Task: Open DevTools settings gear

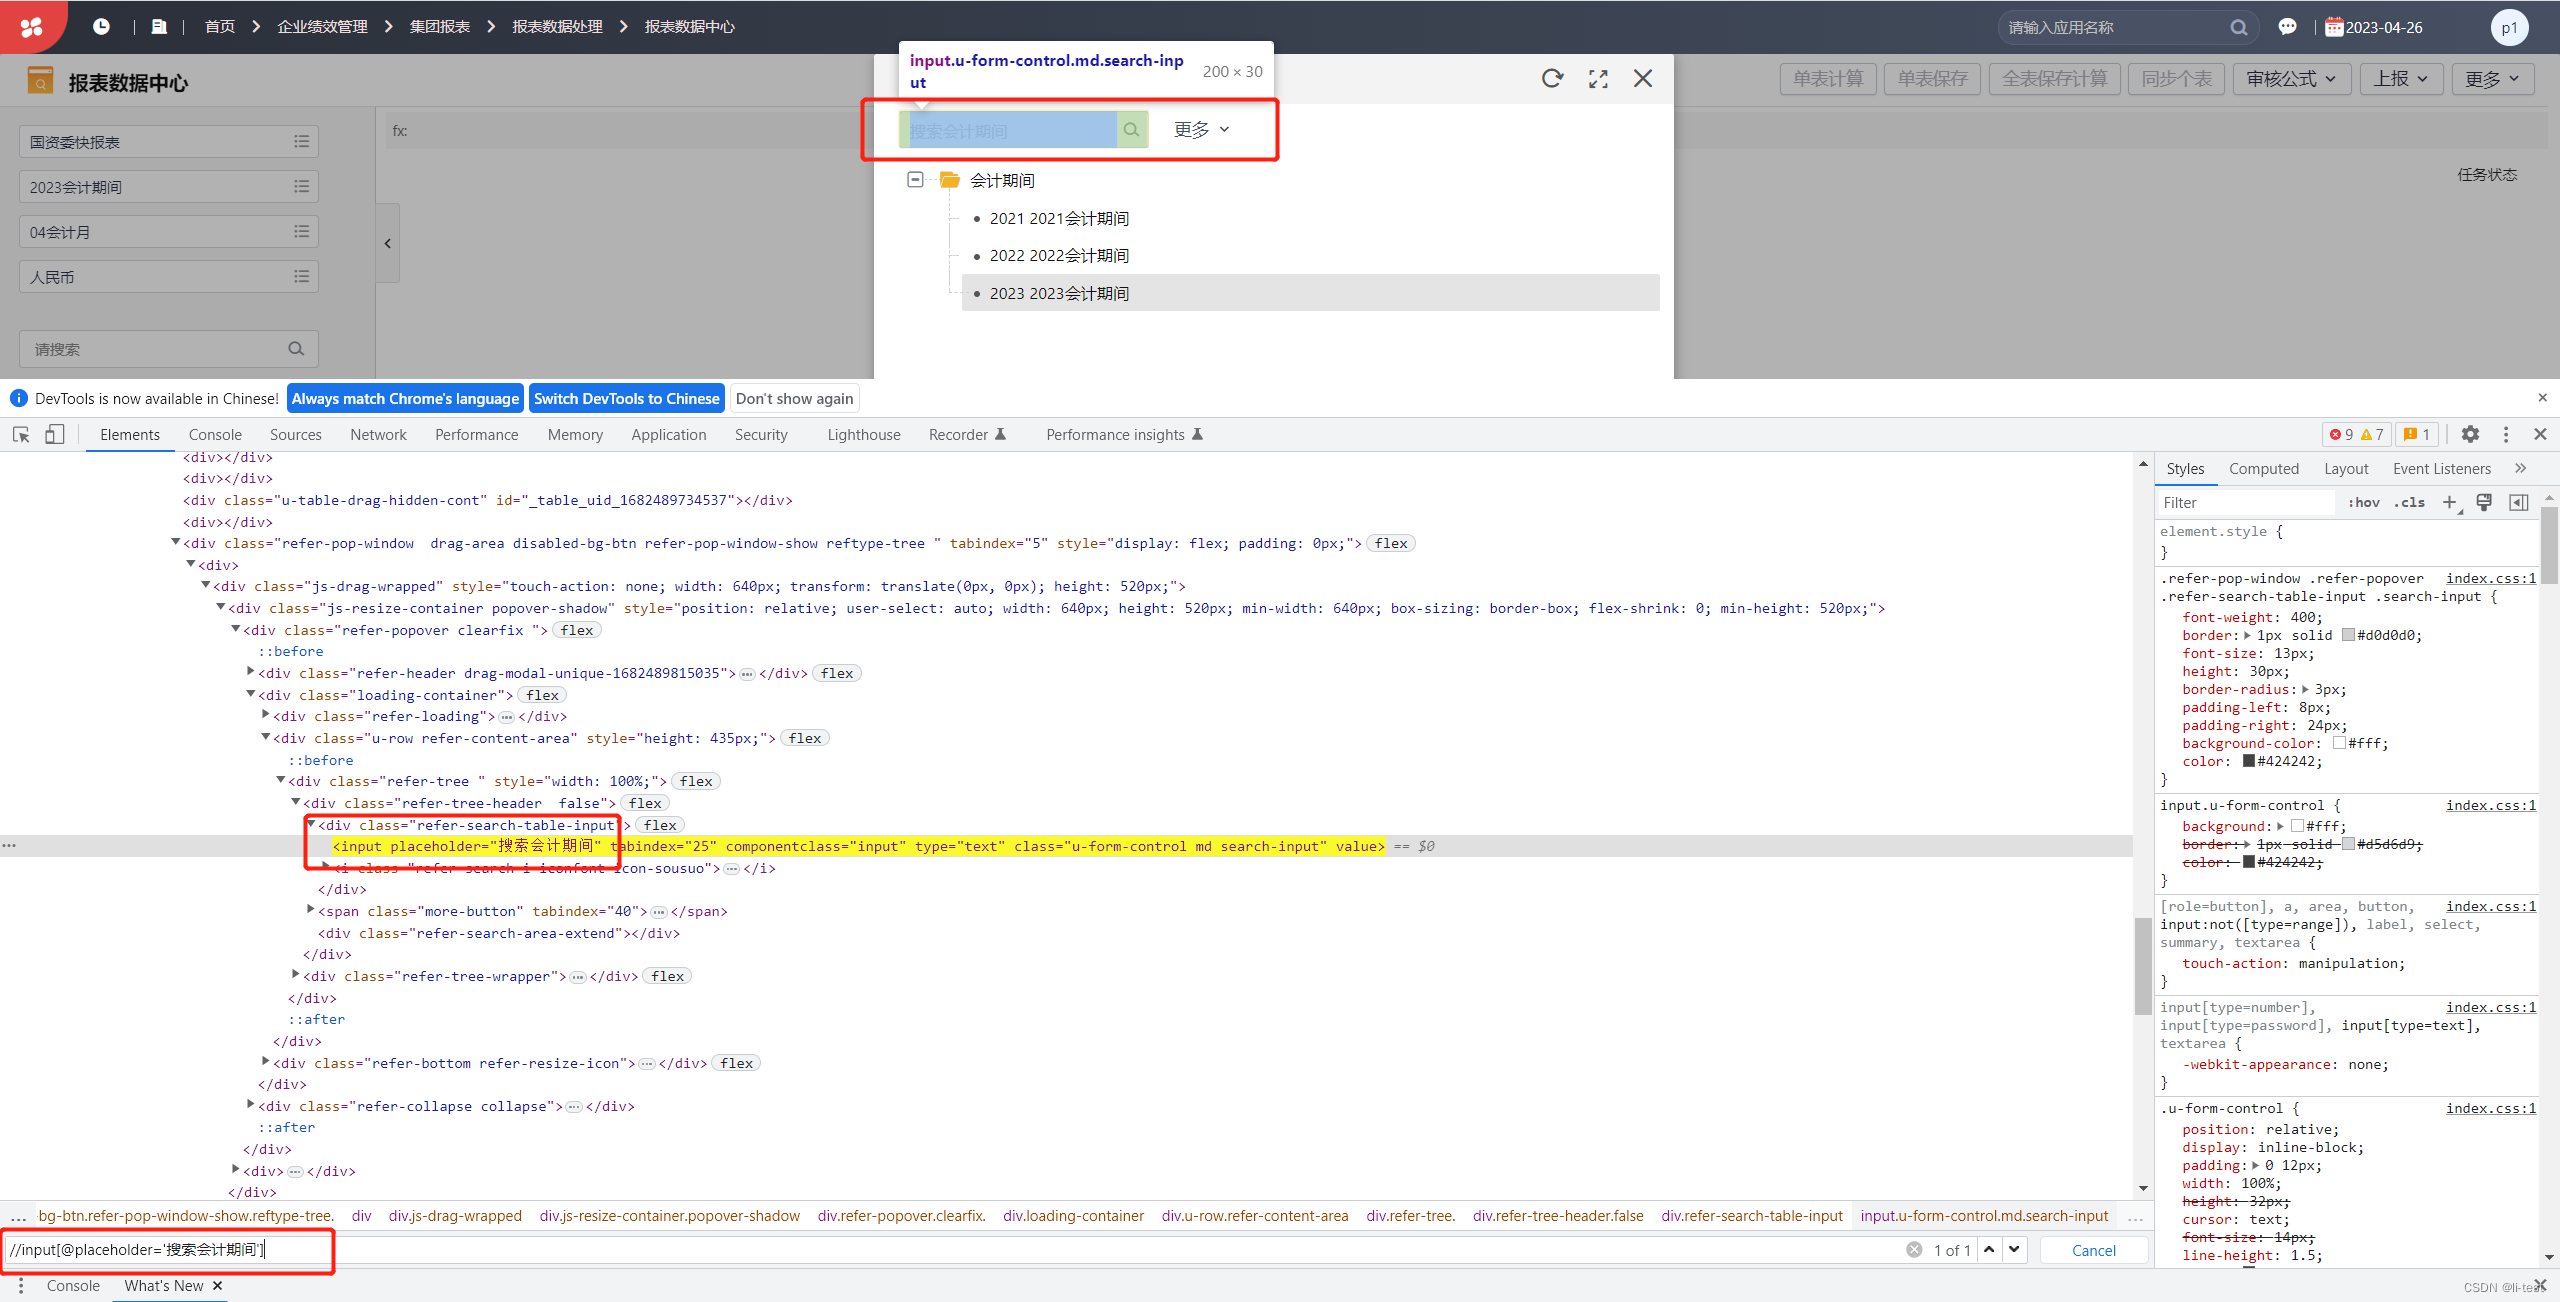Action: (x=2470, y=434)
